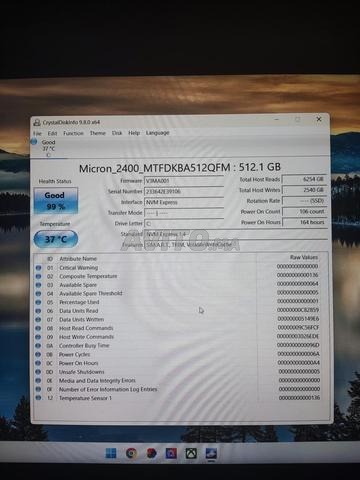Click the Drive Letter C: field
The width and height of the screenshot is (360, 480).
(x=184, y=223)
